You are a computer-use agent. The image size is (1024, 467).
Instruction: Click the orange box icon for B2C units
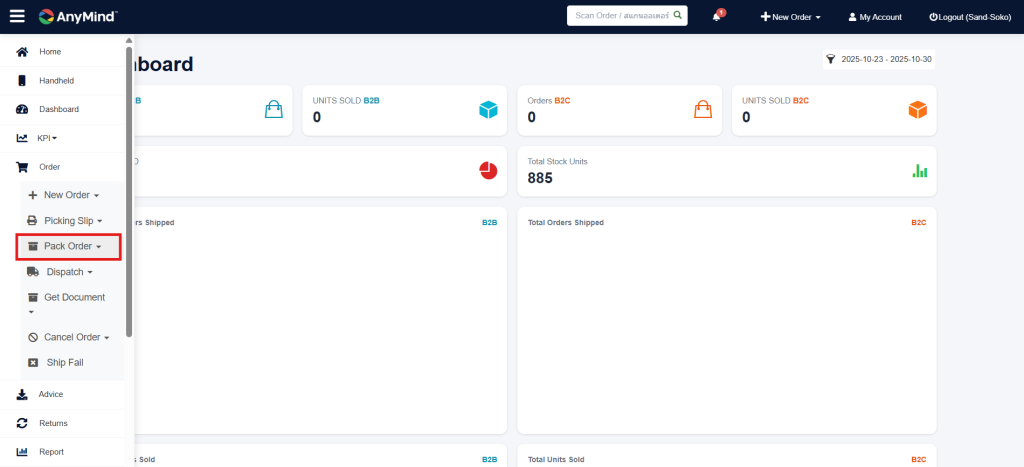tap(917, 110)
